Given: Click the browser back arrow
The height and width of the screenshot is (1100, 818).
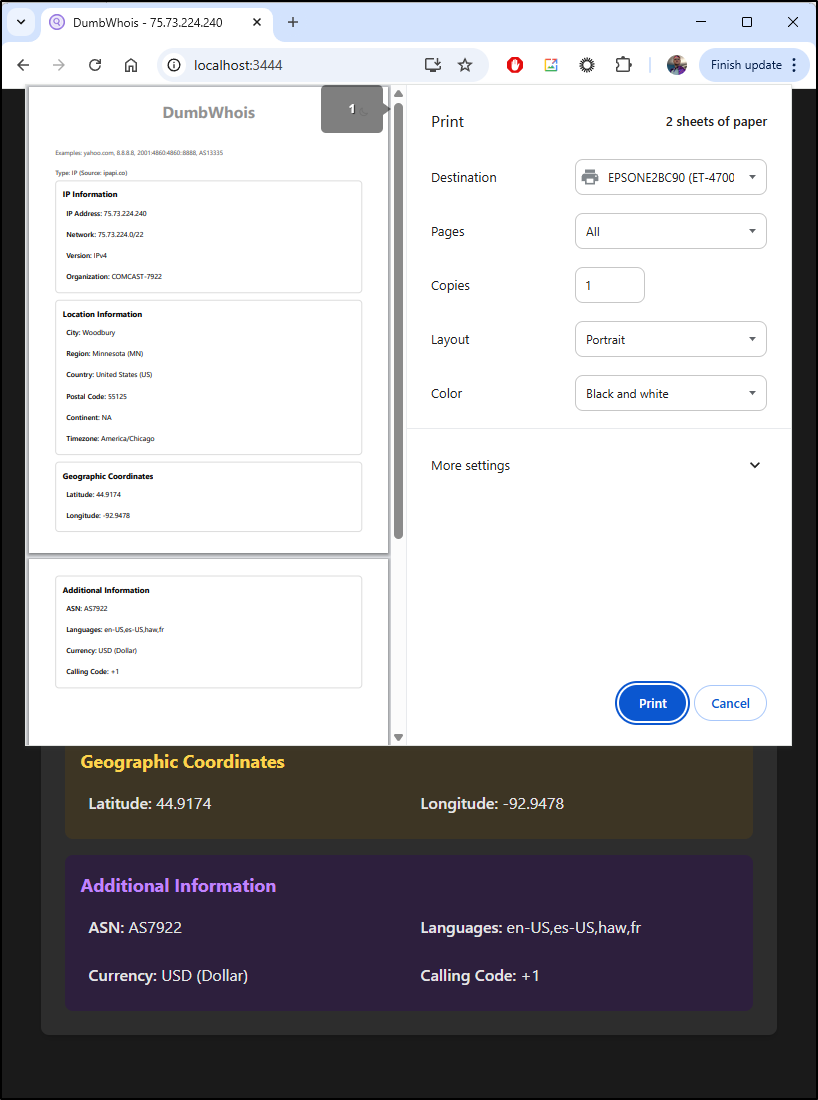Looking at the screenshot, I should pyautogui.click(x=23, y=65).
